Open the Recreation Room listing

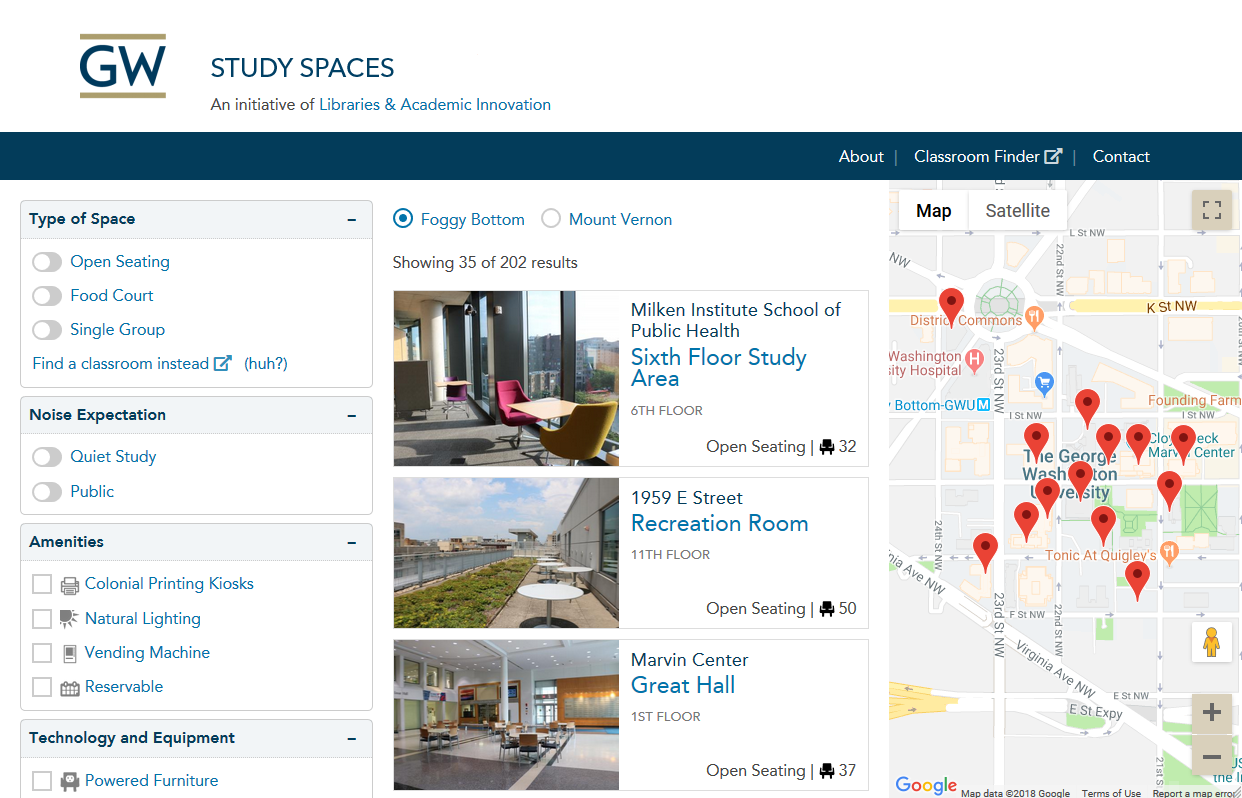(x=720, y=524)
